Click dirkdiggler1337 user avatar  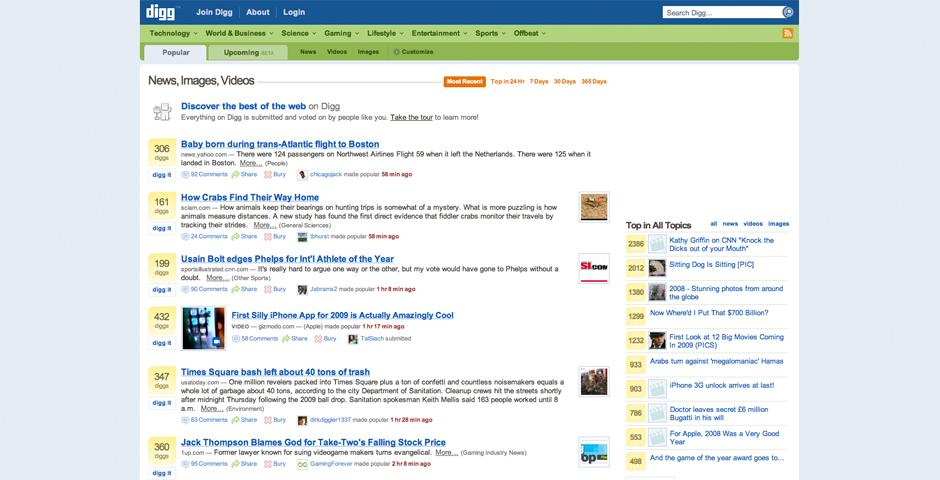coord(302,420)
